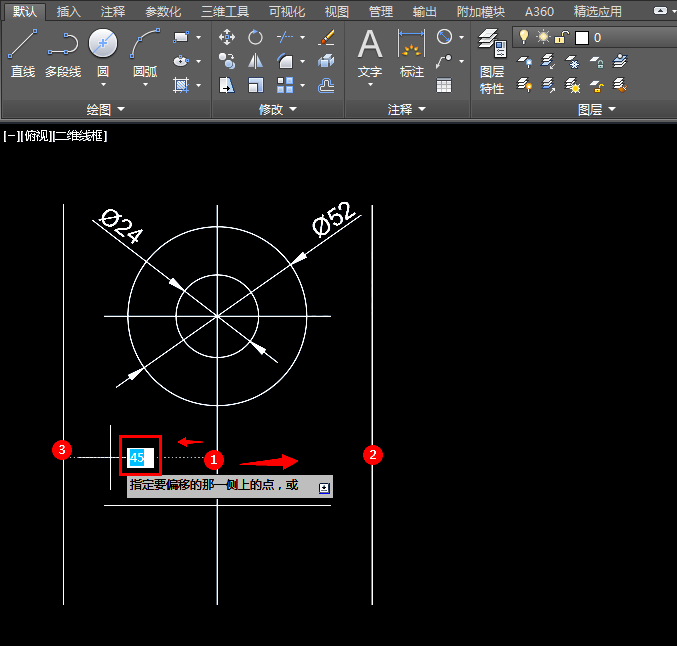The image size is (677, 646).
Task: Open the 参数化 ribbon tab
Action: (163, 12)
